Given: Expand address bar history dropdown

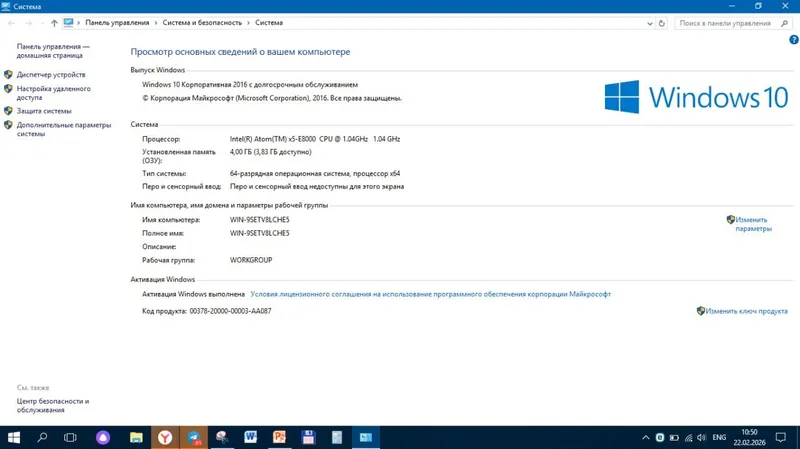Looking at the screenshot, I should point(649,23).
